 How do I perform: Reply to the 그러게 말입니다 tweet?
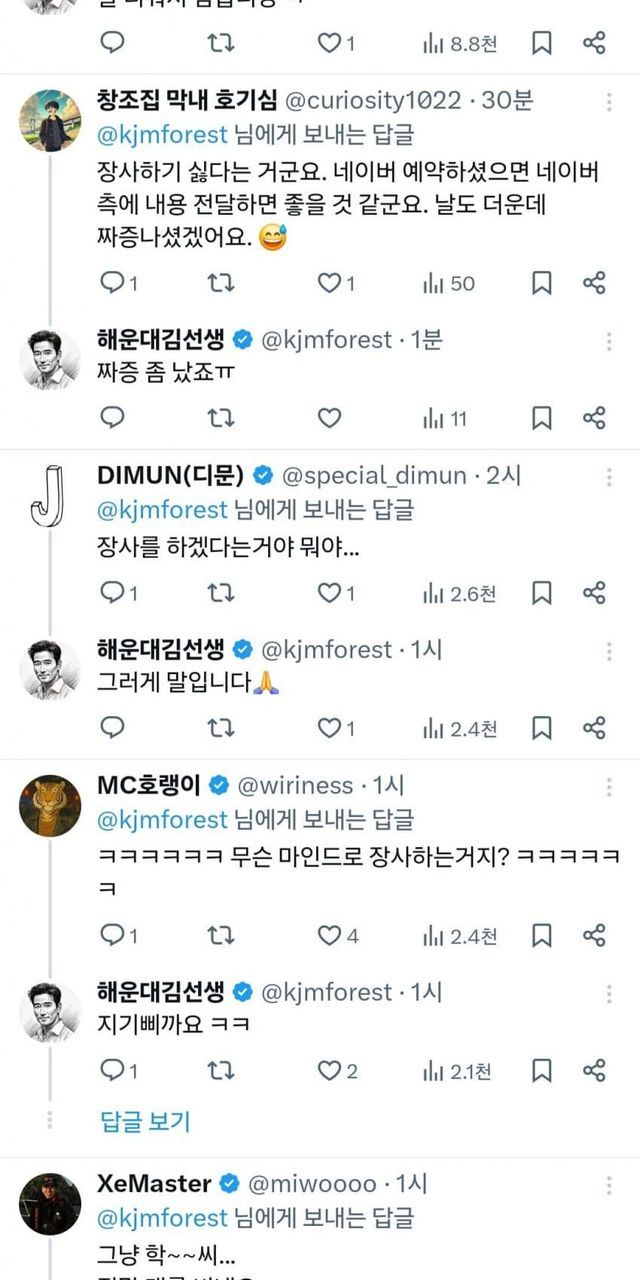pos(113,728)
